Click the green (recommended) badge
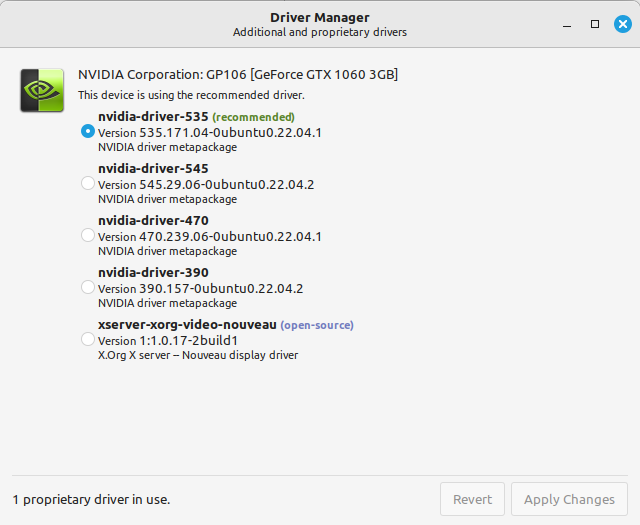This screenshot has height=525, width=640. [253, 117]
